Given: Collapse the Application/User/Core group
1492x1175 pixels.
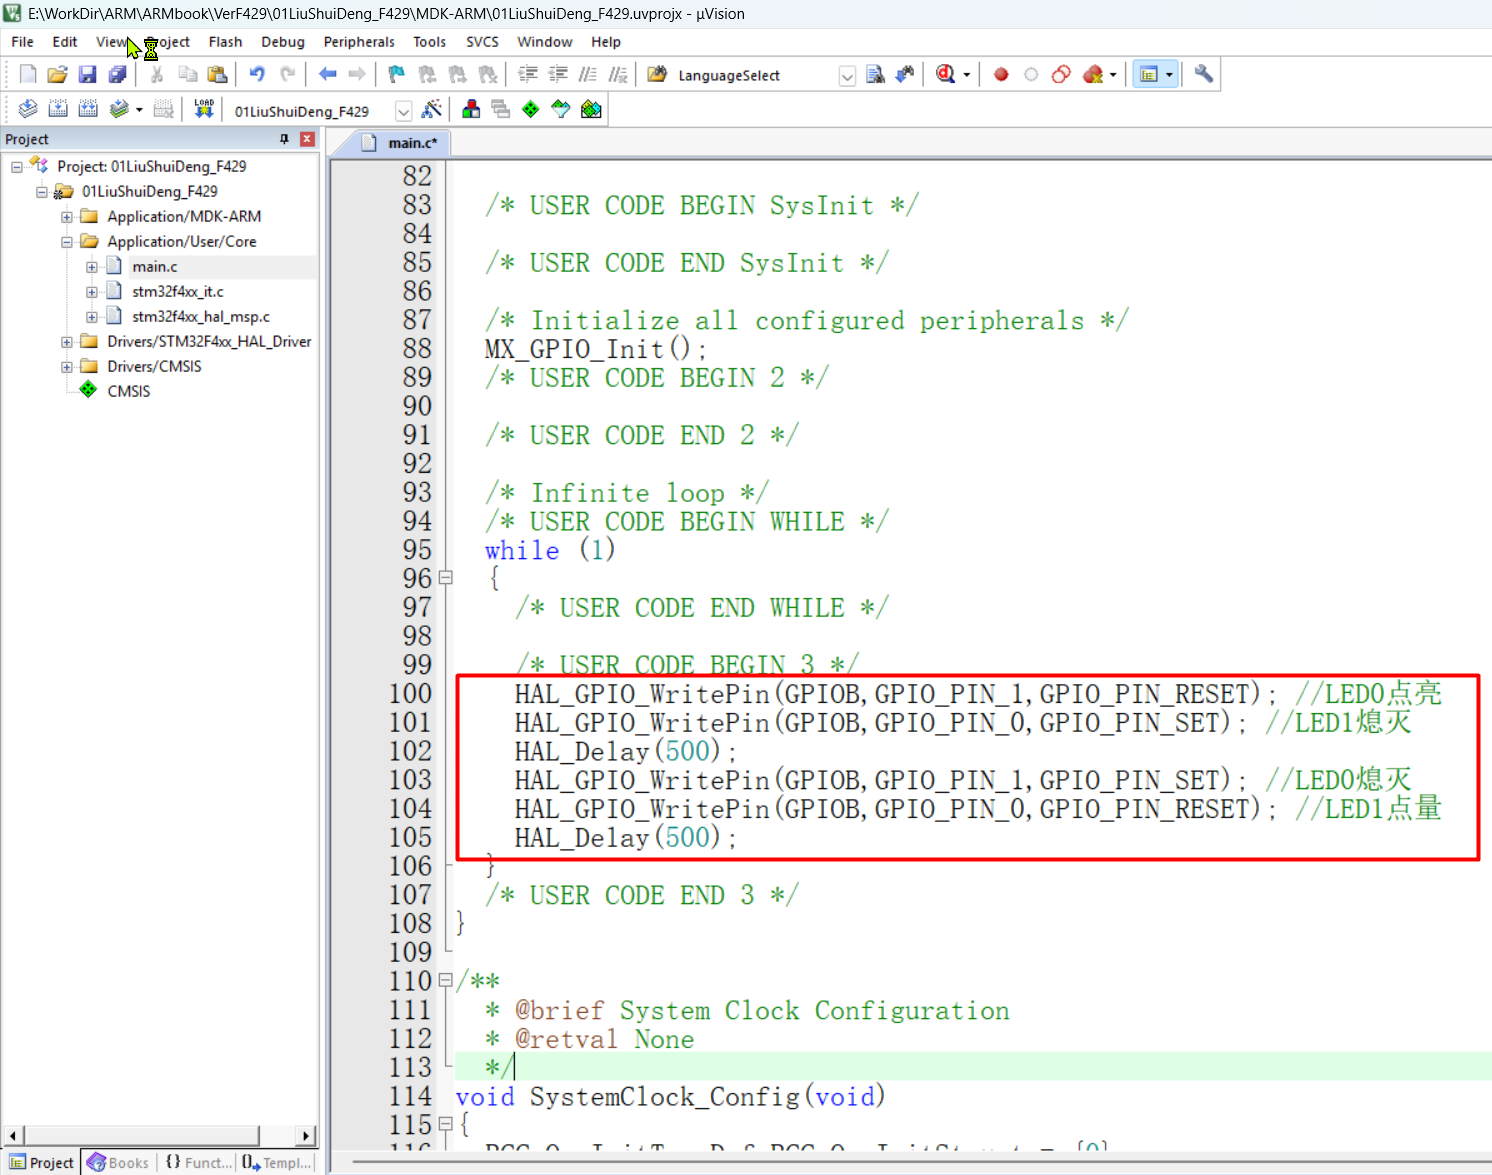Looking at the screenshot, I should [66, 241].
